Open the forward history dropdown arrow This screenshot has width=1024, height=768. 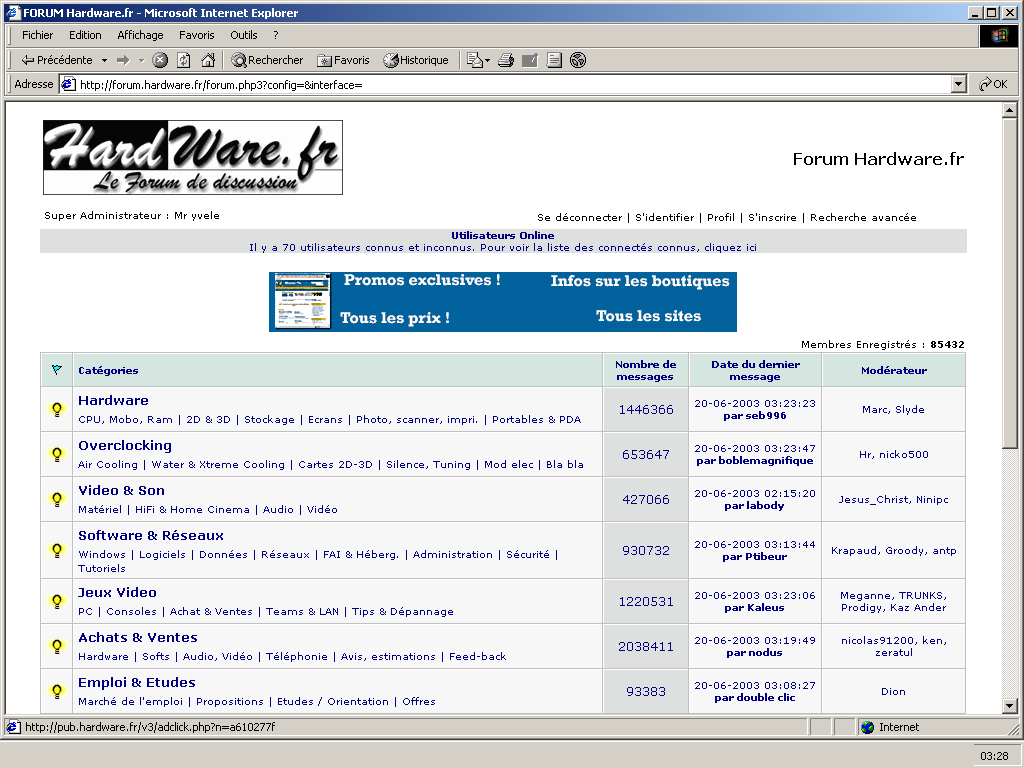141,60
